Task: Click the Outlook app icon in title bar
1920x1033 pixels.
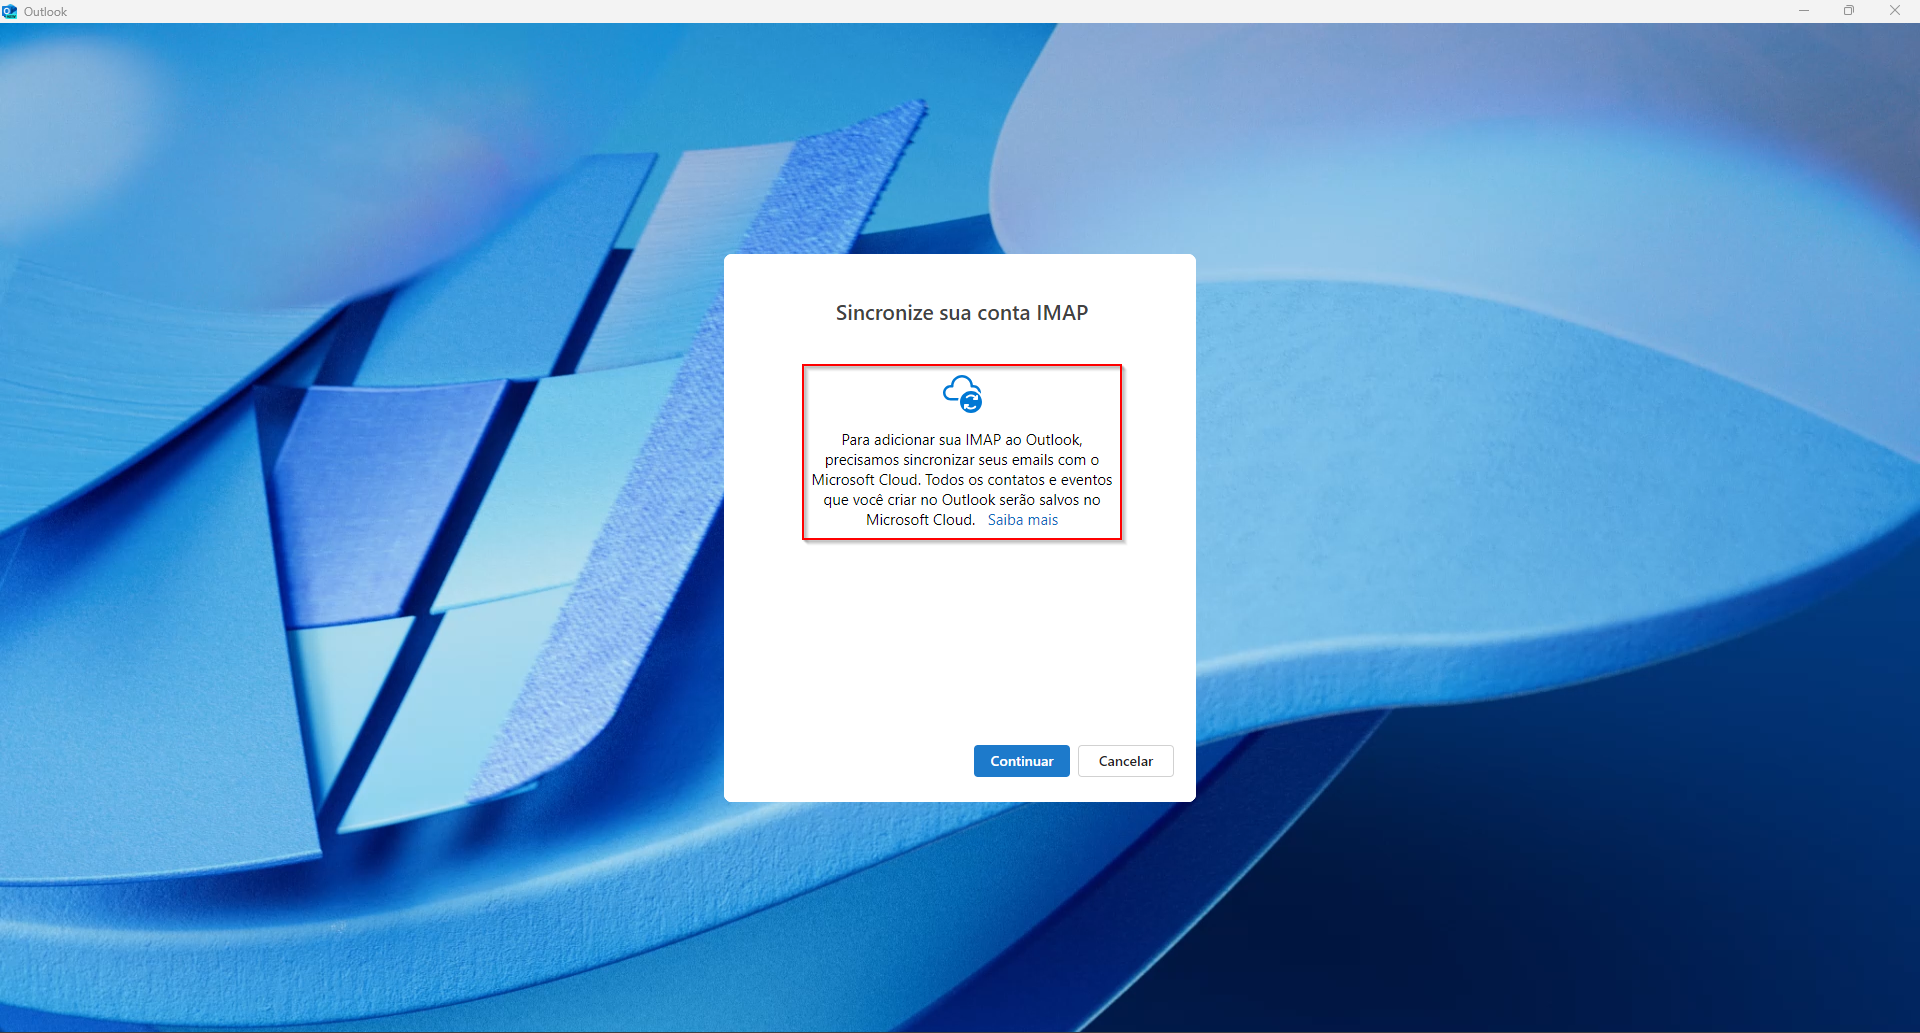Action: pyautogui.click(x=10, y=11)
